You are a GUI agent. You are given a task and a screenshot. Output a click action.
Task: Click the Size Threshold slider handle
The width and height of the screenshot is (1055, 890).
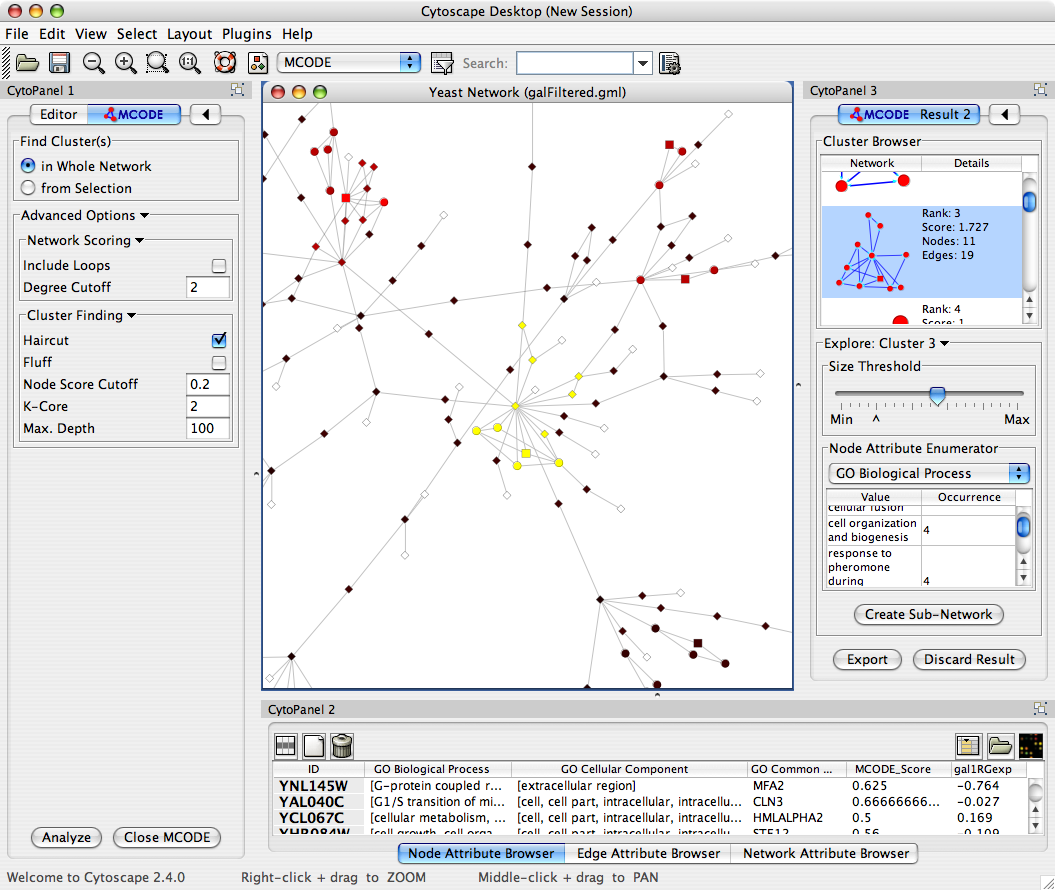click(937, 396)
